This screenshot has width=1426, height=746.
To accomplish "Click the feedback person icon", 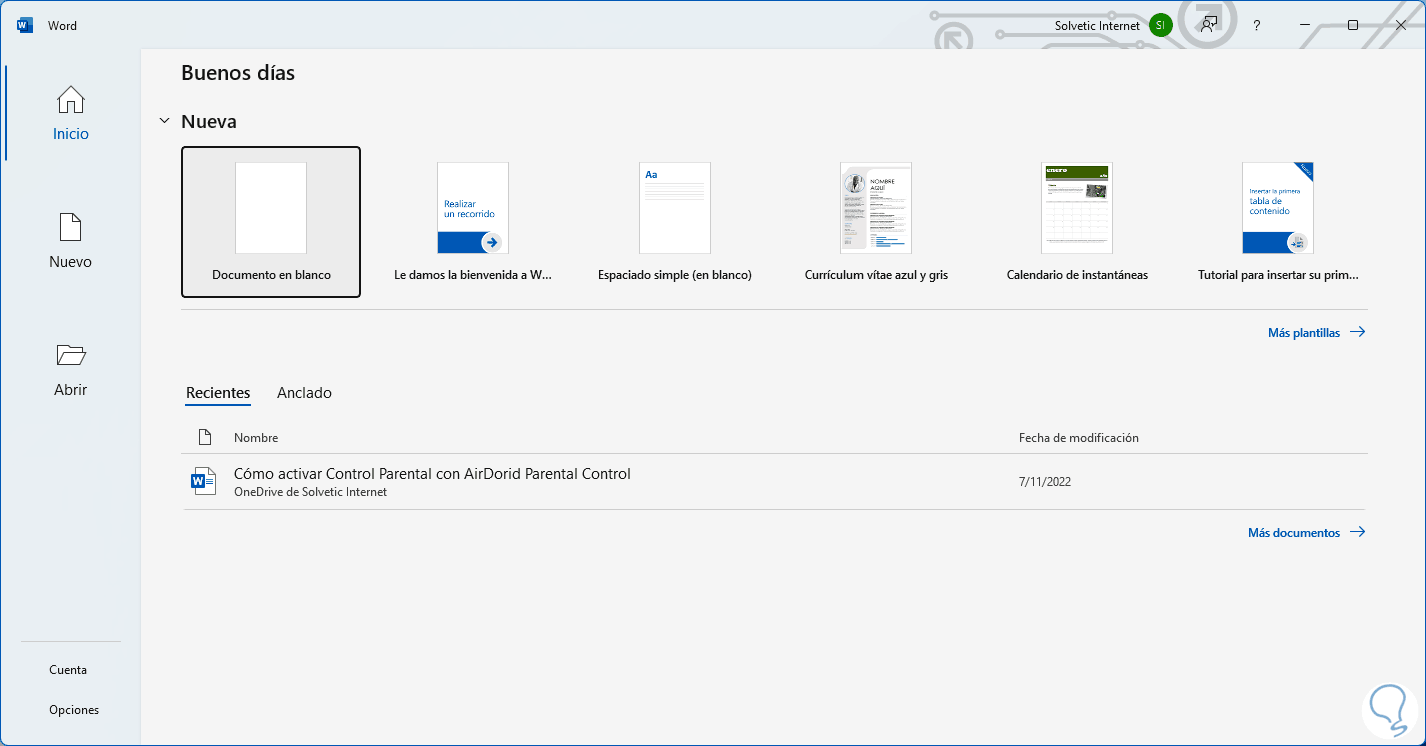I will click(x=1210, y=25).
